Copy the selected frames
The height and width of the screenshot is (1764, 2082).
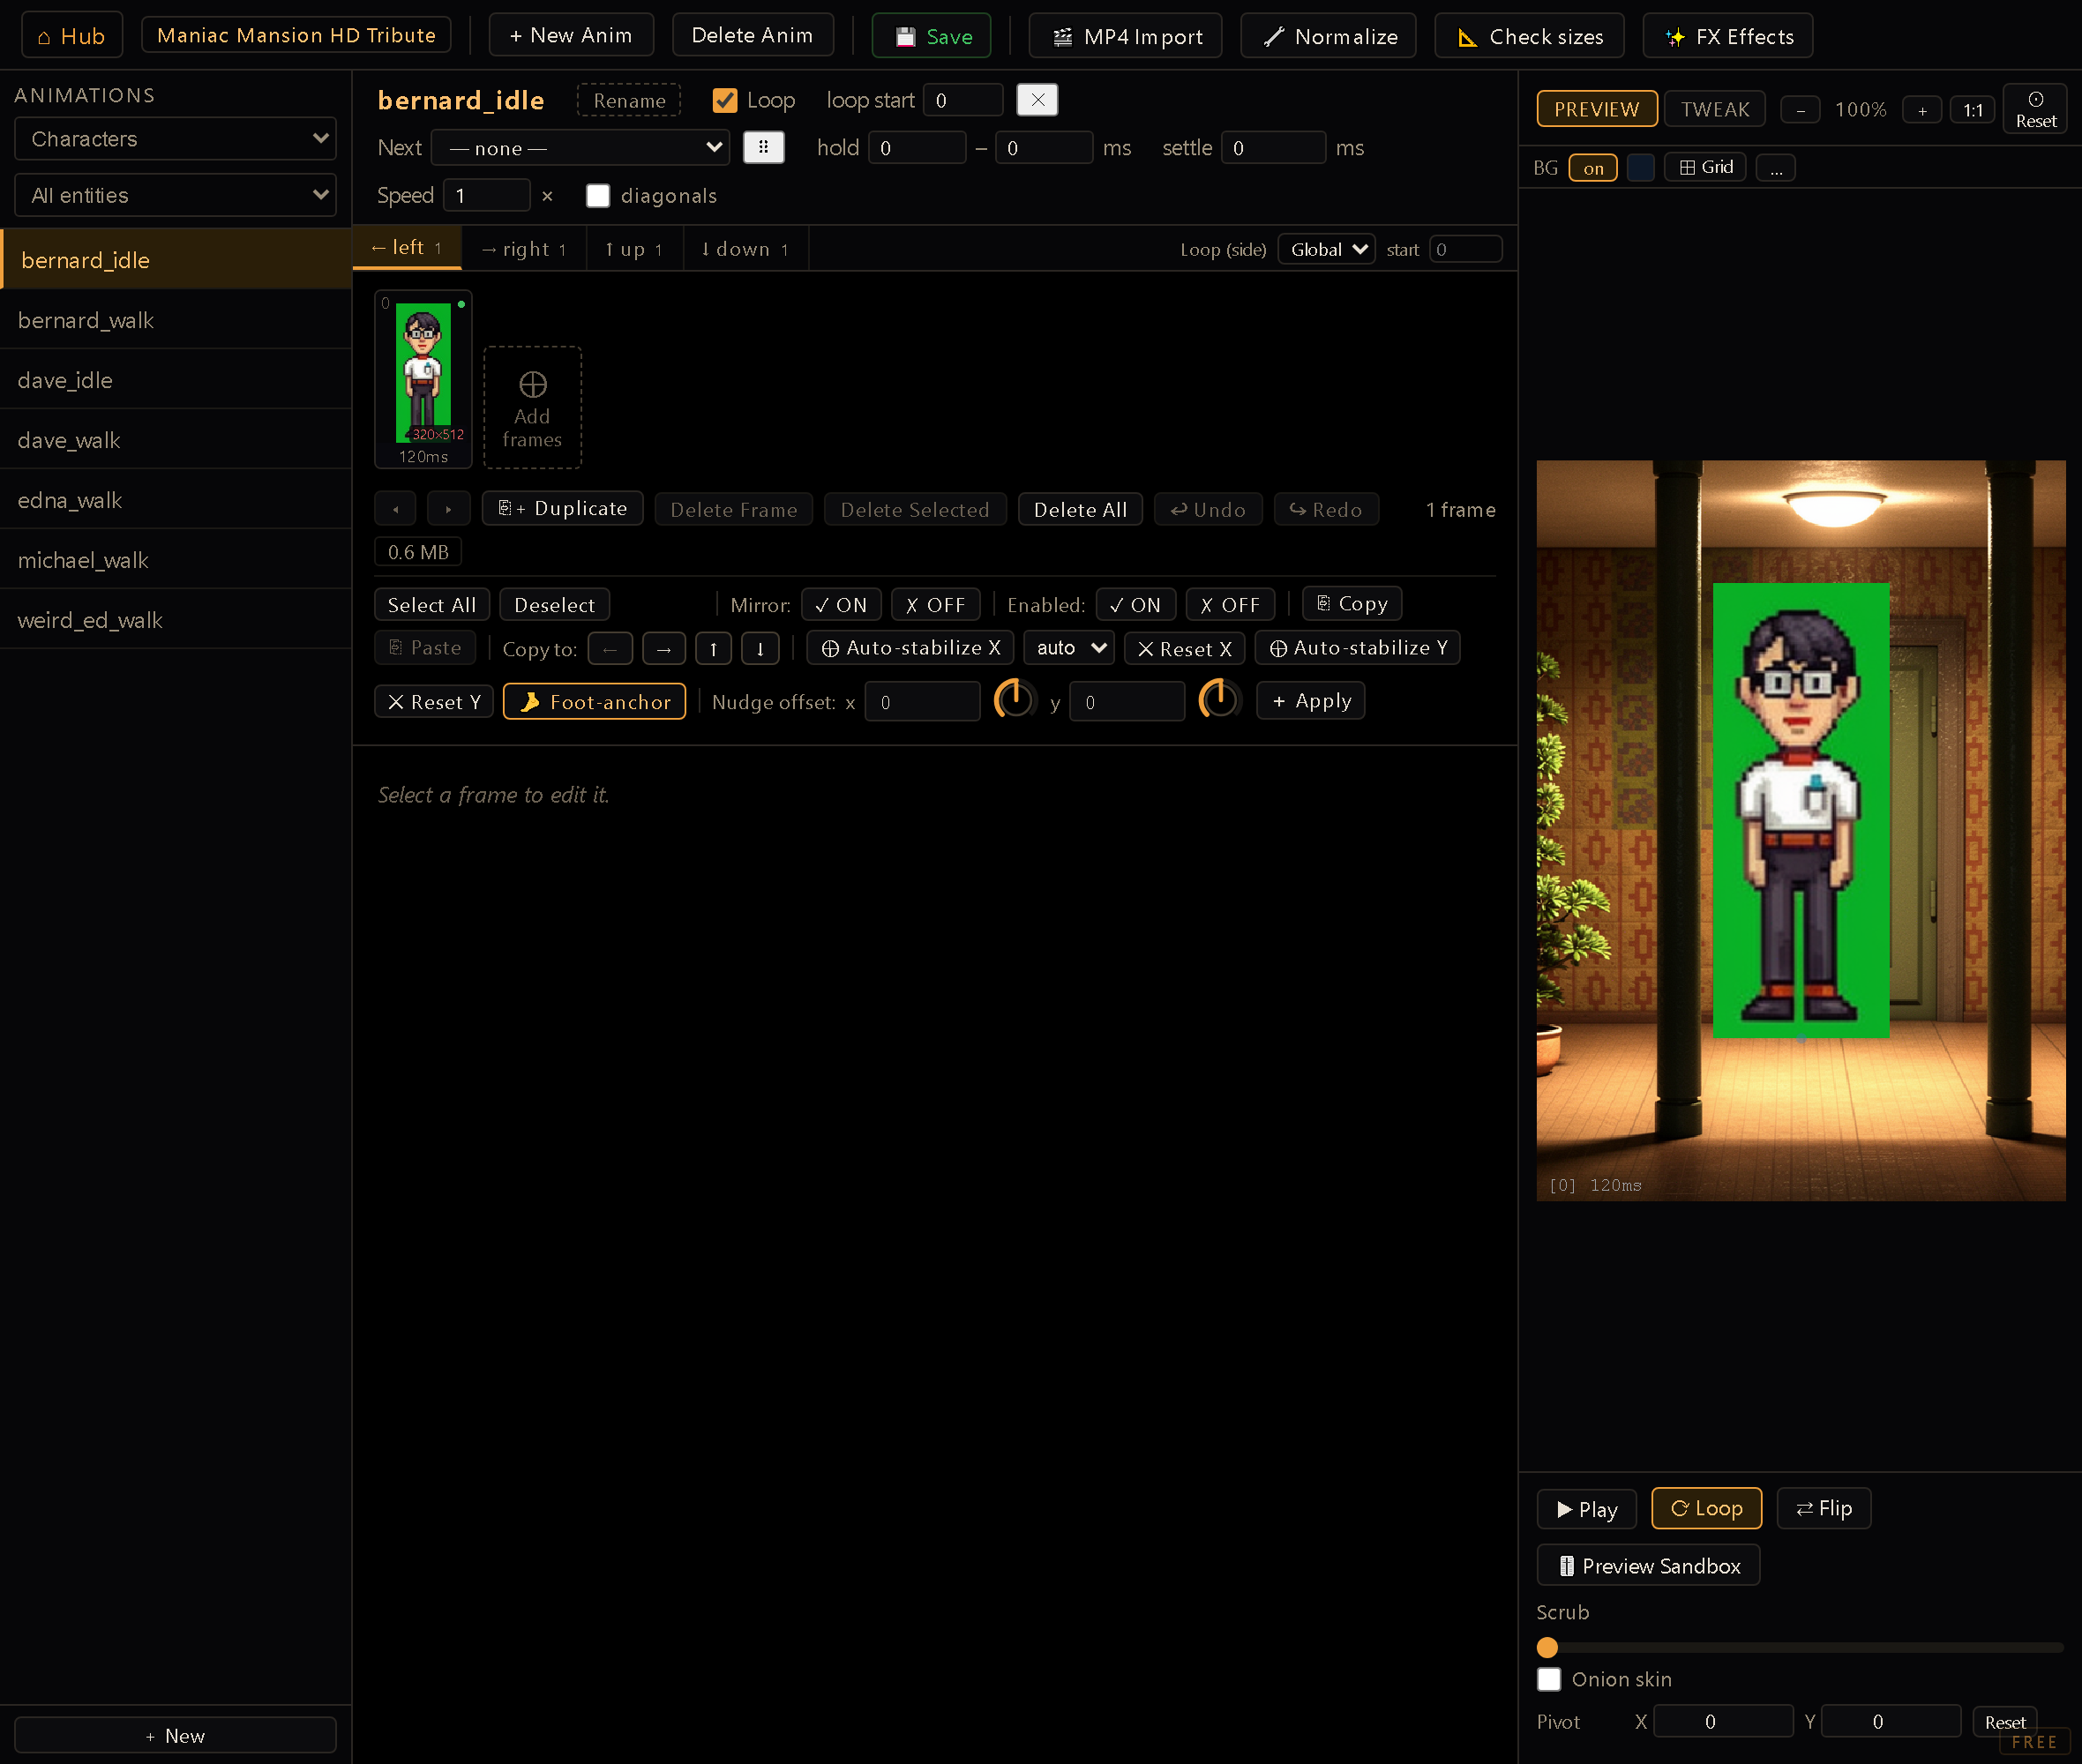pyautogui.click(x=1352, y=604)
